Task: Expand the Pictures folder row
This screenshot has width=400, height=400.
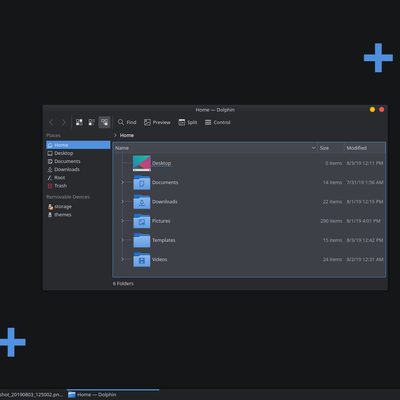Action: pos(122,221)
